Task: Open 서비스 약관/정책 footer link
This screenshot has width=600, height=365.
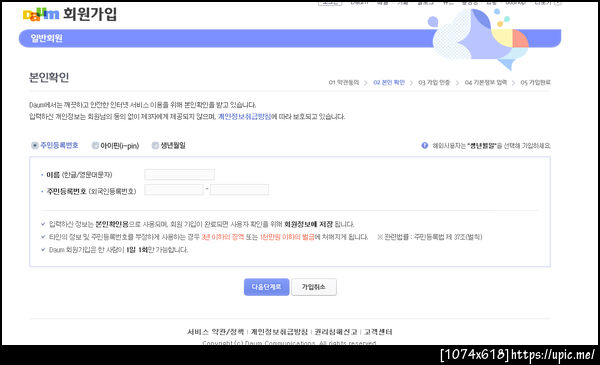Action: click(x=215, y=332)
